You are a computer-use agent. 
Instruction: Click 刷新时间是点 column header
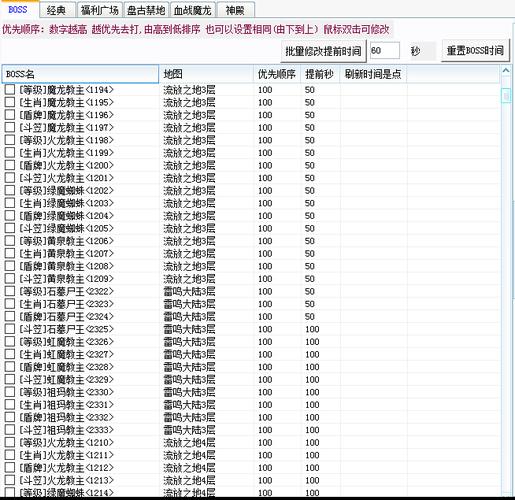(x=373, y=74)
